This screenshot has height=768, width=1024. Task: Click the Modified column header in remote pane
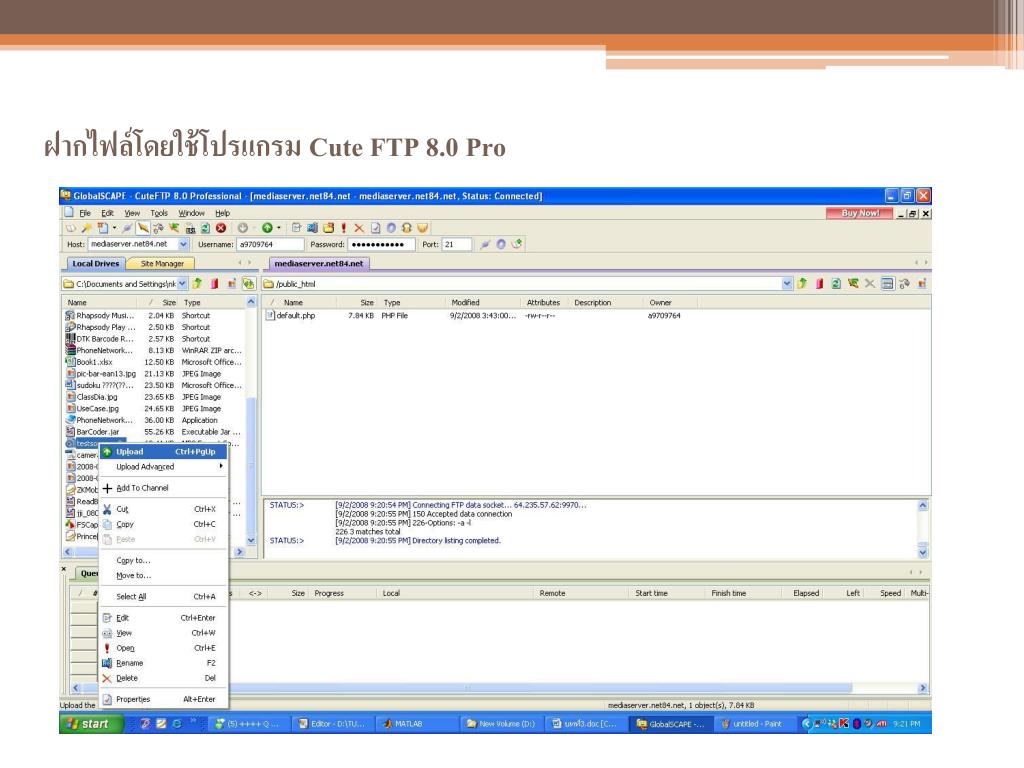point(485,302)
